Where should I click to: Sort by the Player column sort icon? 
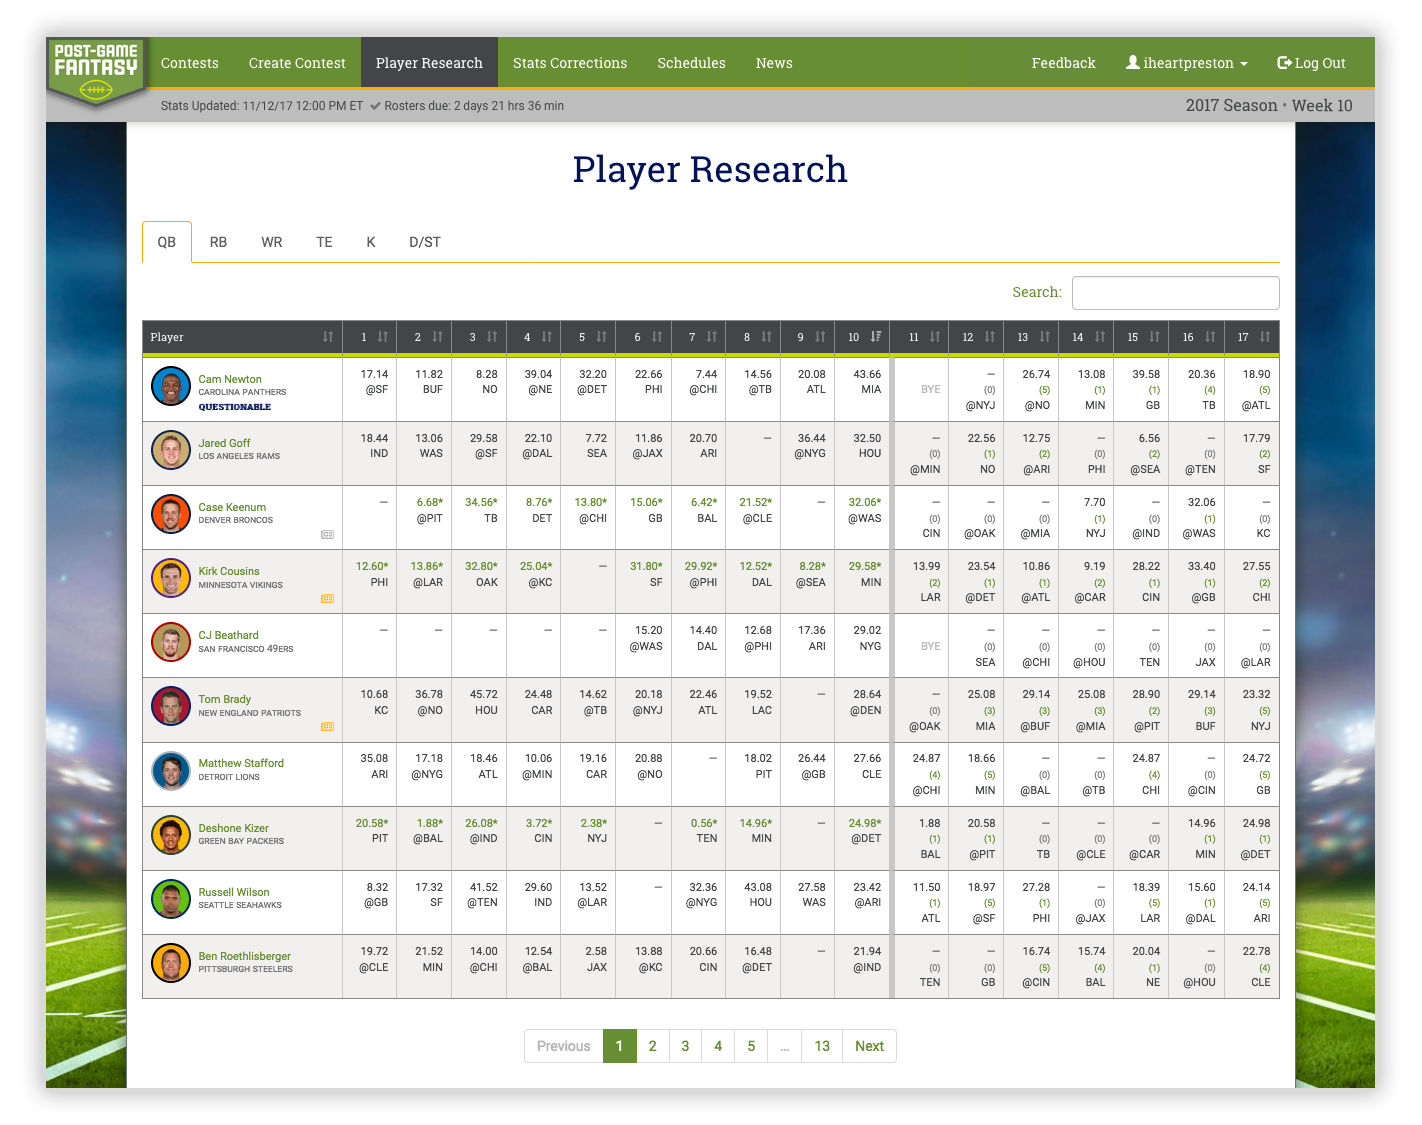click(x=328, y=337)
